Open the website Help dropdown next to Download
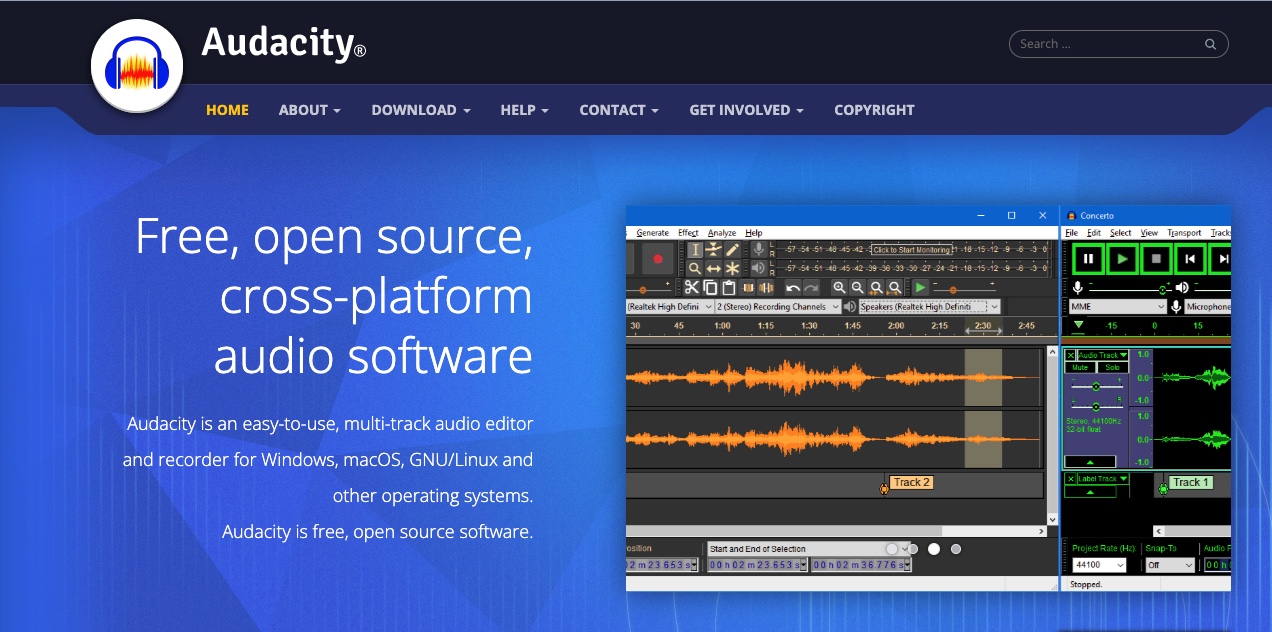The image size is (1272, 632). 525,110
